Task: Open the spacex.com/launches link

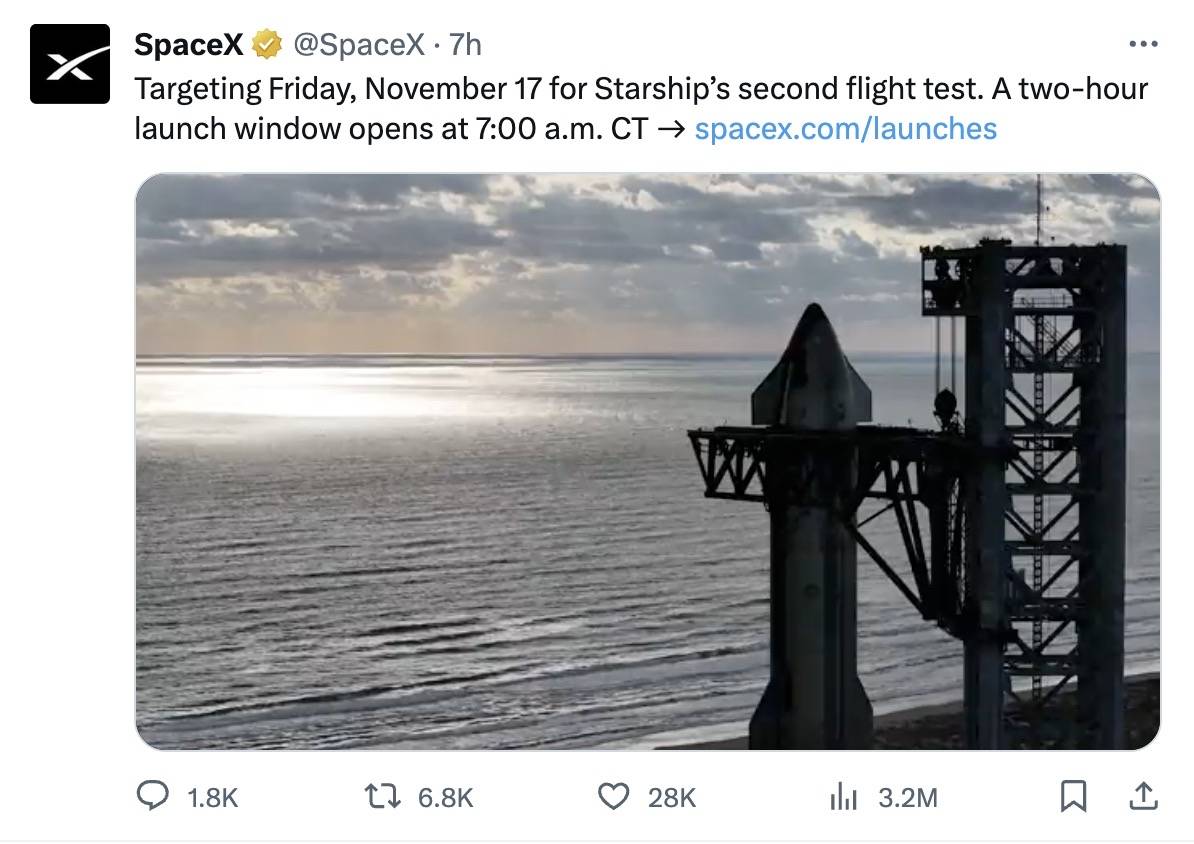Action: 846,129
